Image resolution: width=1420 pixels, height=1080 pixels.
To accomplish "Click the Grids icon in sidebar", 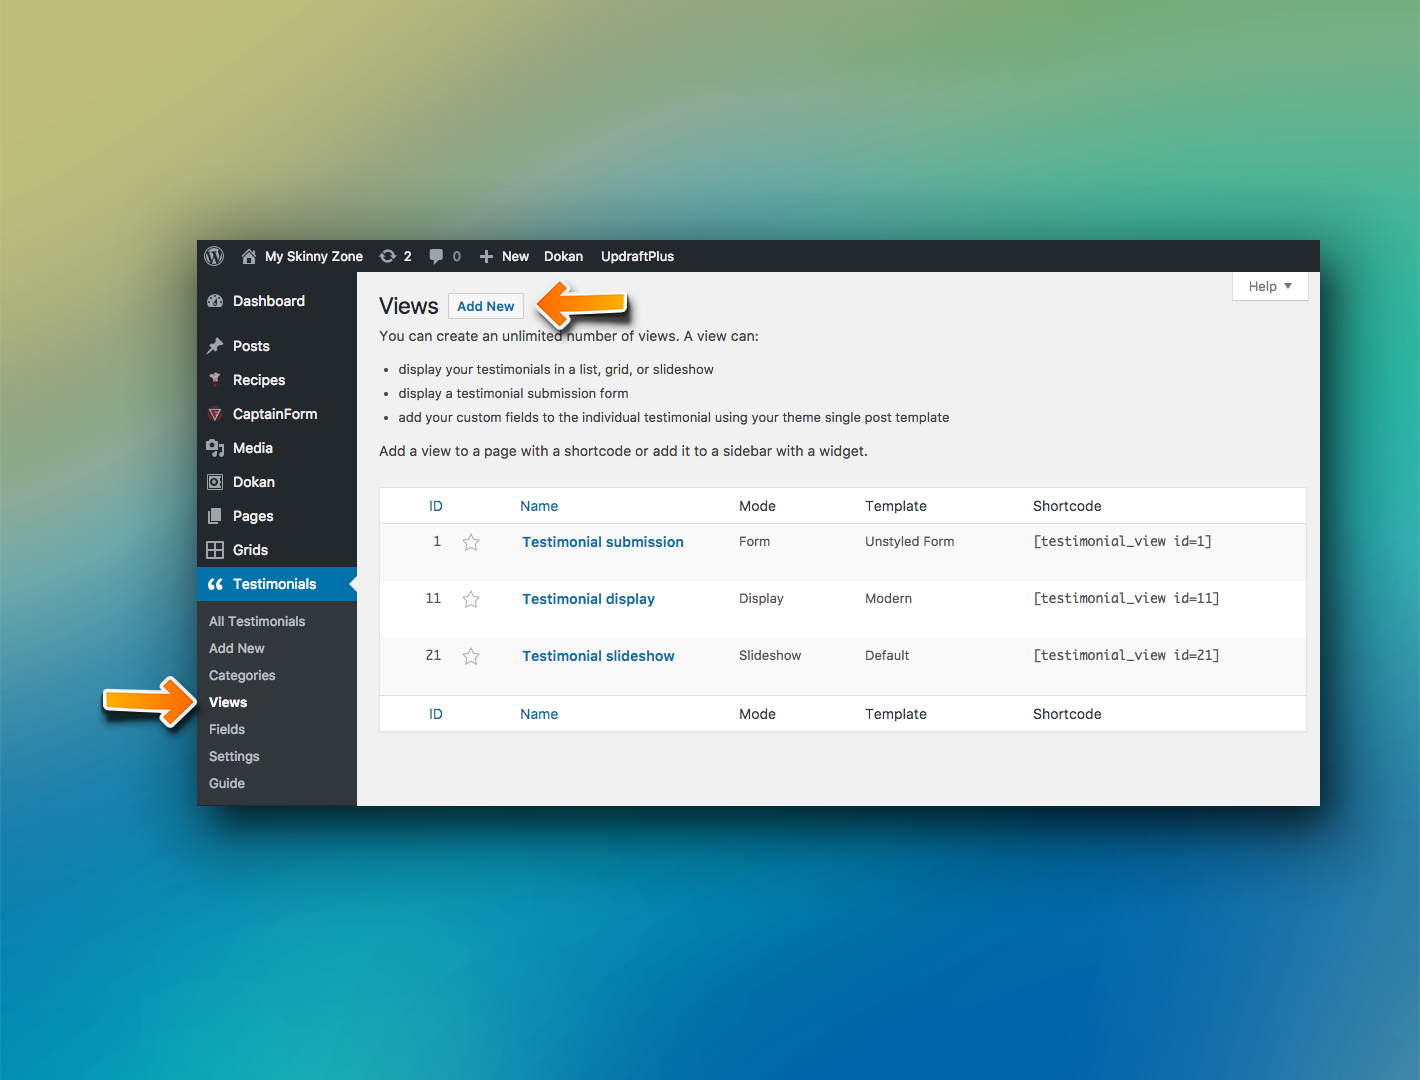I will click(215, 550).
